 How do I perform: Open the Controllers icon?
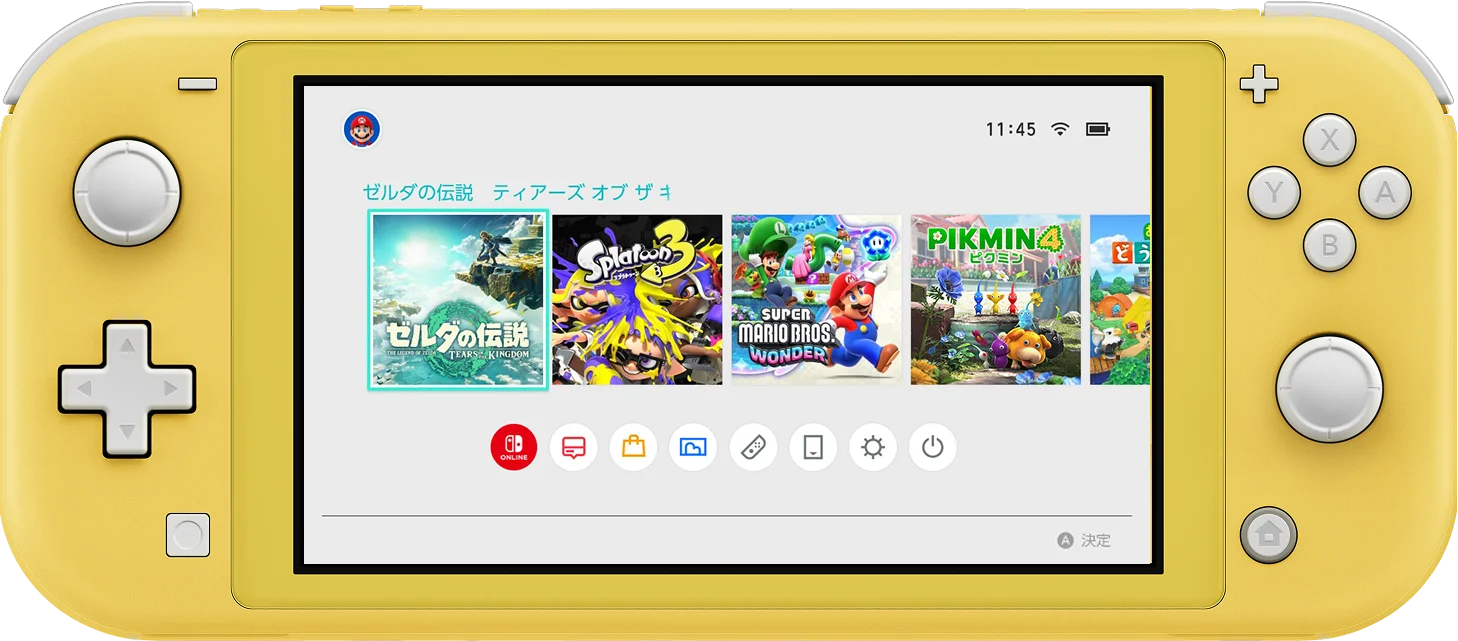tap(753, 448)
